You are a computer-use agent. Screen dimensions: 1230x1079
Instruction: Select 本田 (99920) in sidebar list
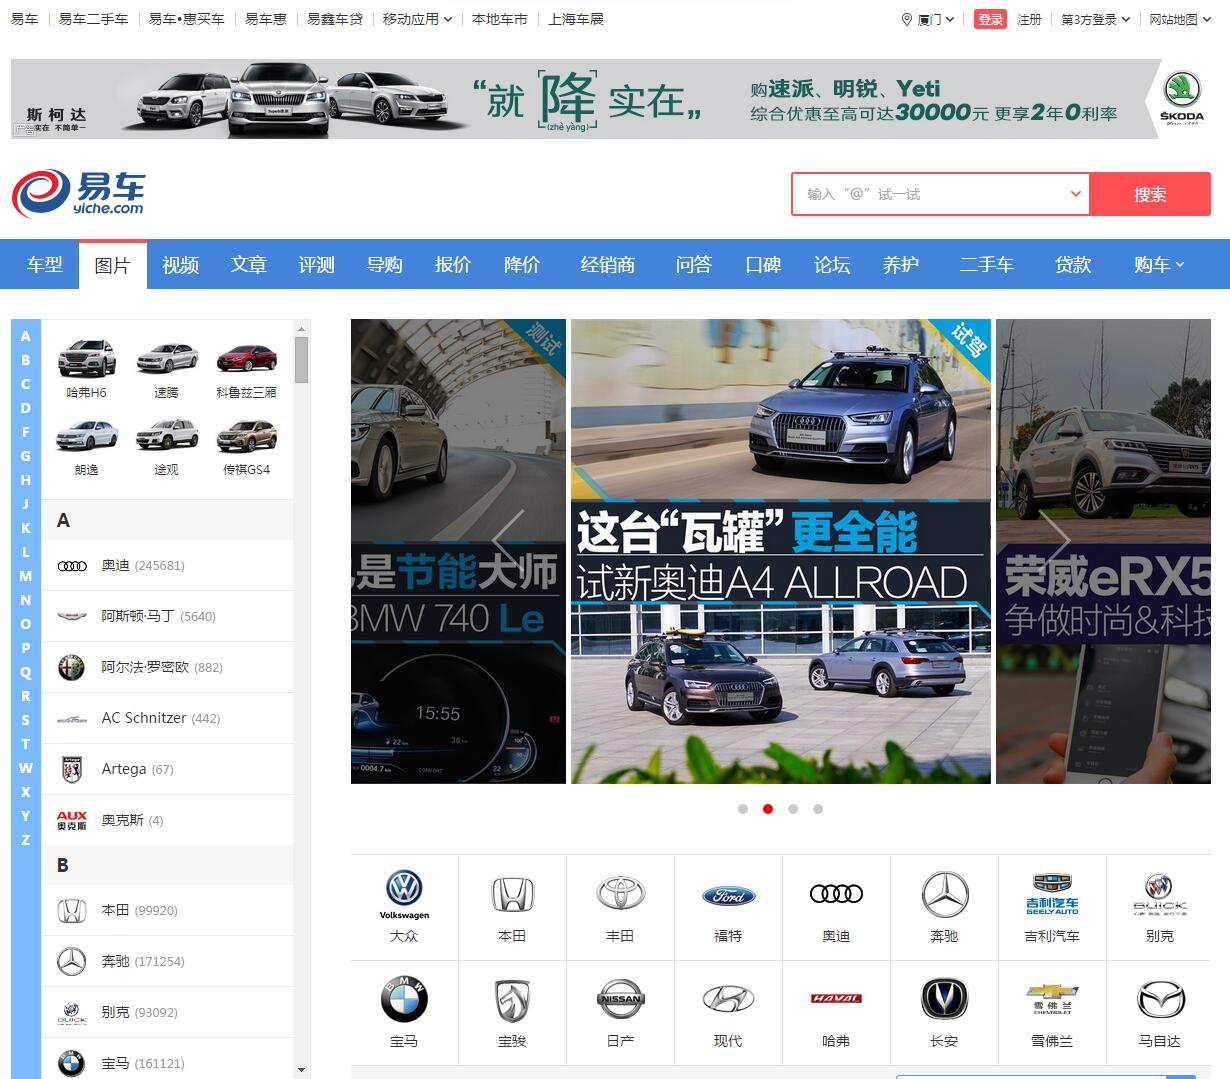click(x=167, y=910)
